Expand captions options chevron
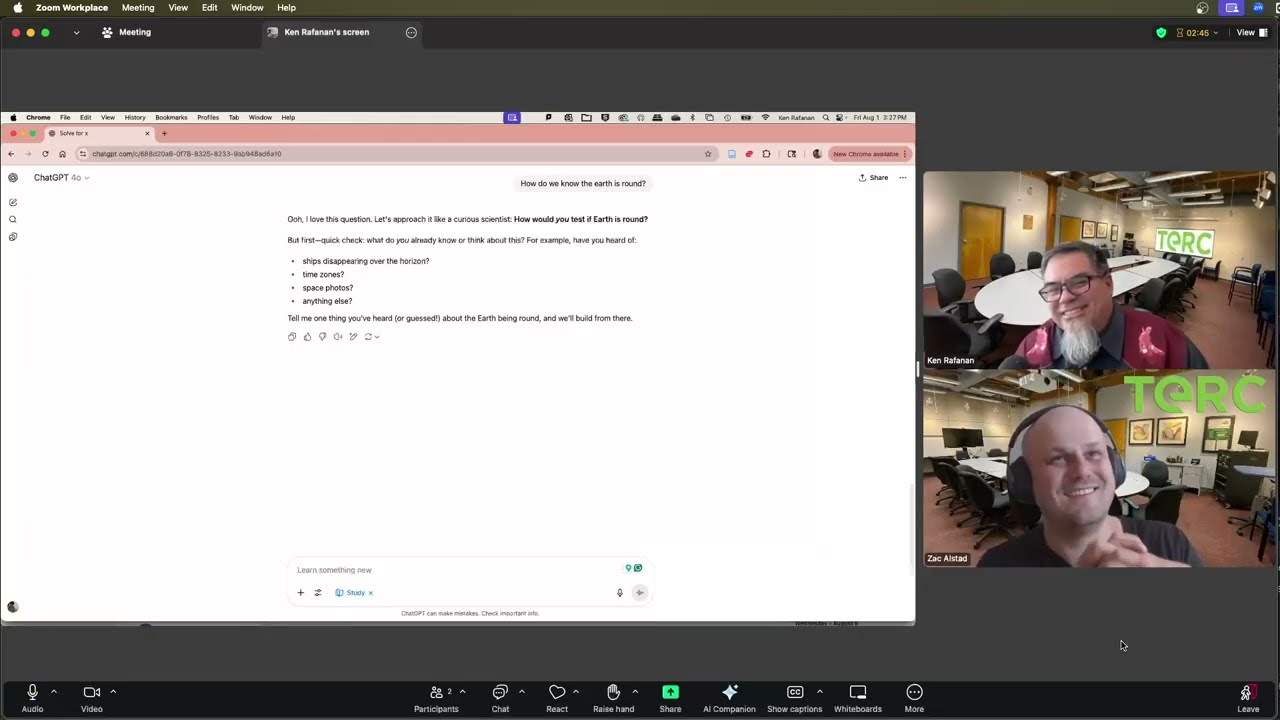Screen dimensions: 1280x720 tap(819, 691)
